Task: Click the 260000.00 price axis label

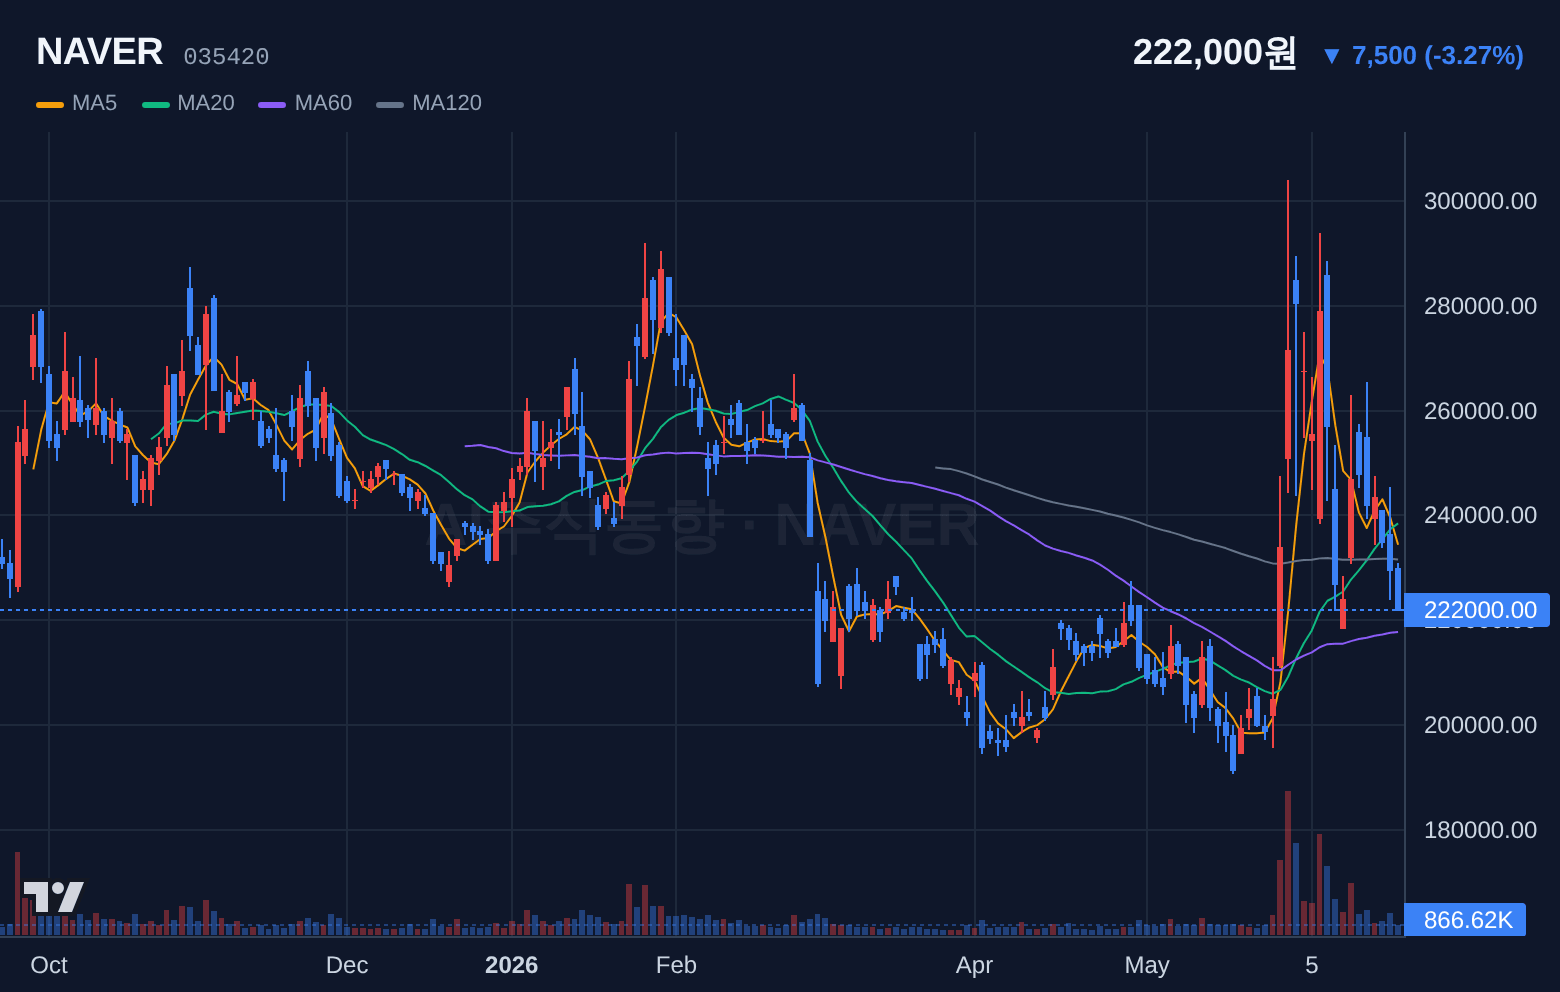Action: tap(1480, 411)
